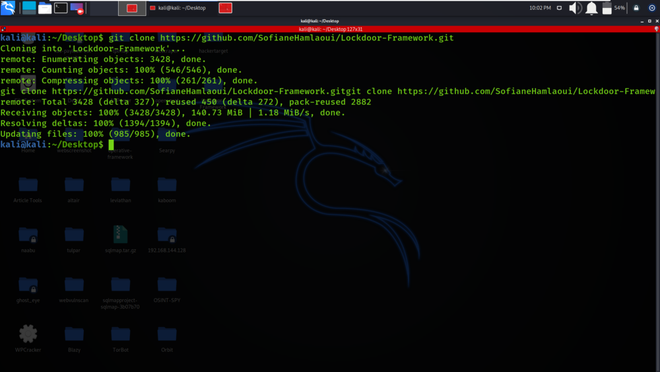Click the "Receiving objects: 100% (3428/3428)" line
Image resolution: width=660 pixels, height=372 pixels.
coord(173,113)
